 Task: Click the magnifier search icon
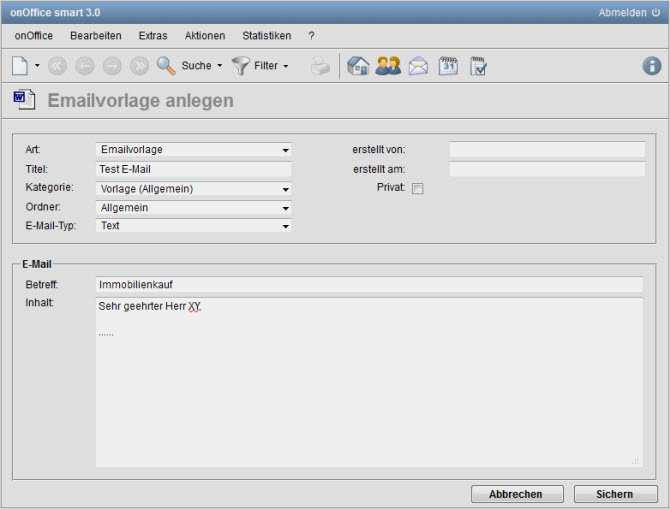[x=166, y=66]
